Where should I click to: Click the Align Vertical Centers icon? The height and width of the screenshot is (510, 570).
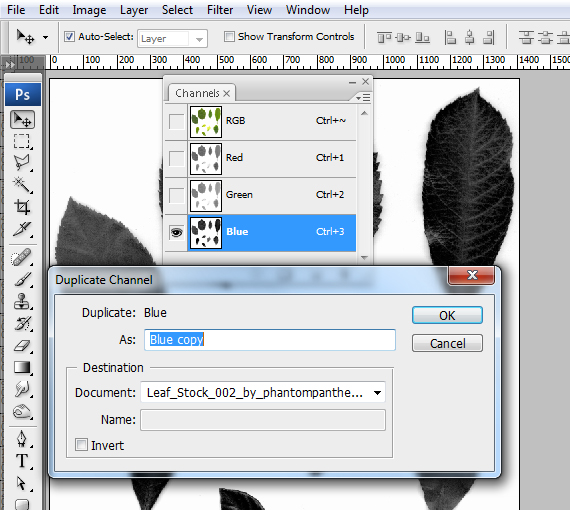point(403,37)
